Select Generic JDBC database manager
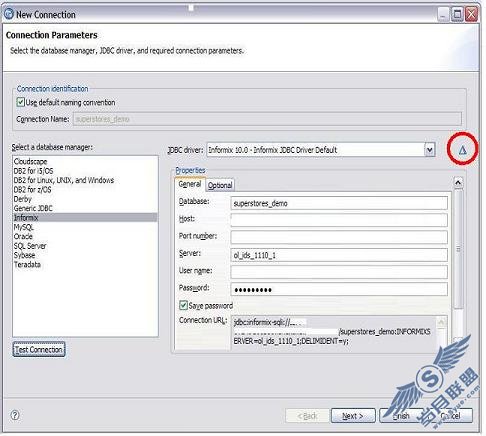Screen dimensions: 486x436 tap(85, 208)
